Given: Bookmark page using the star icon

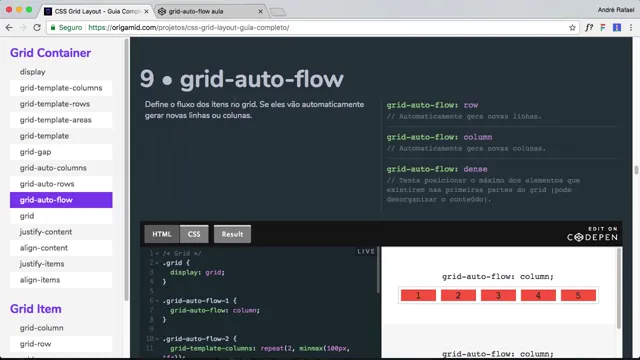Looking at the screenshot, I should pyautogui.click(x=572, y=28).
